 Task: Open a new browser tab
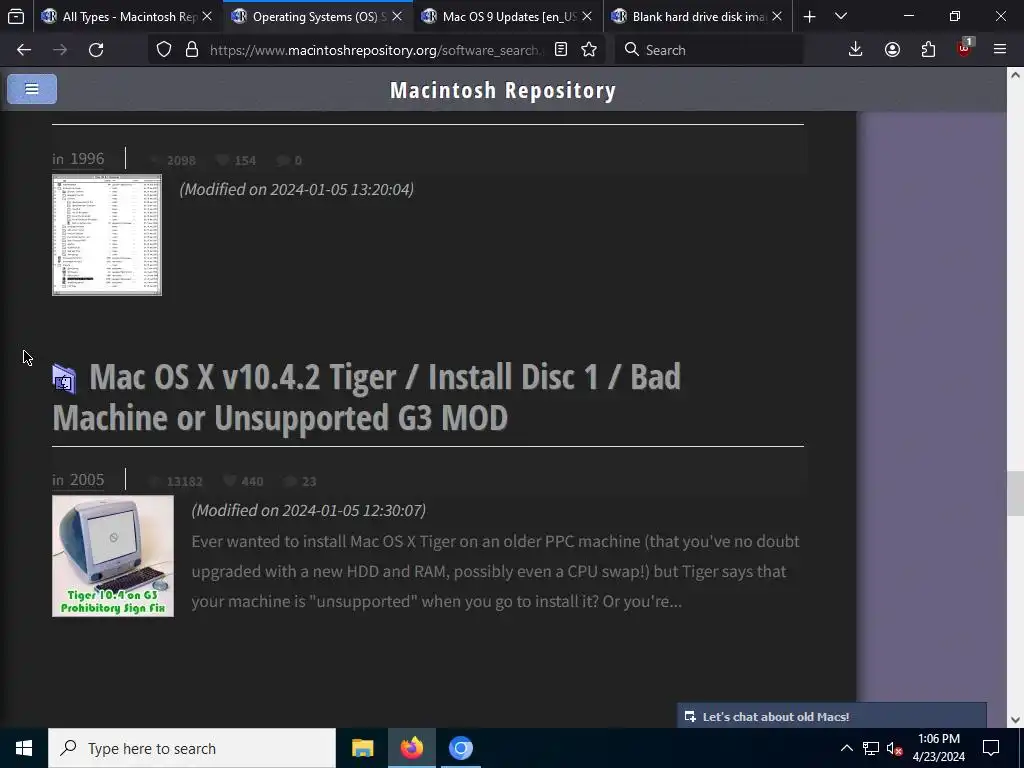tap(809, 16)
